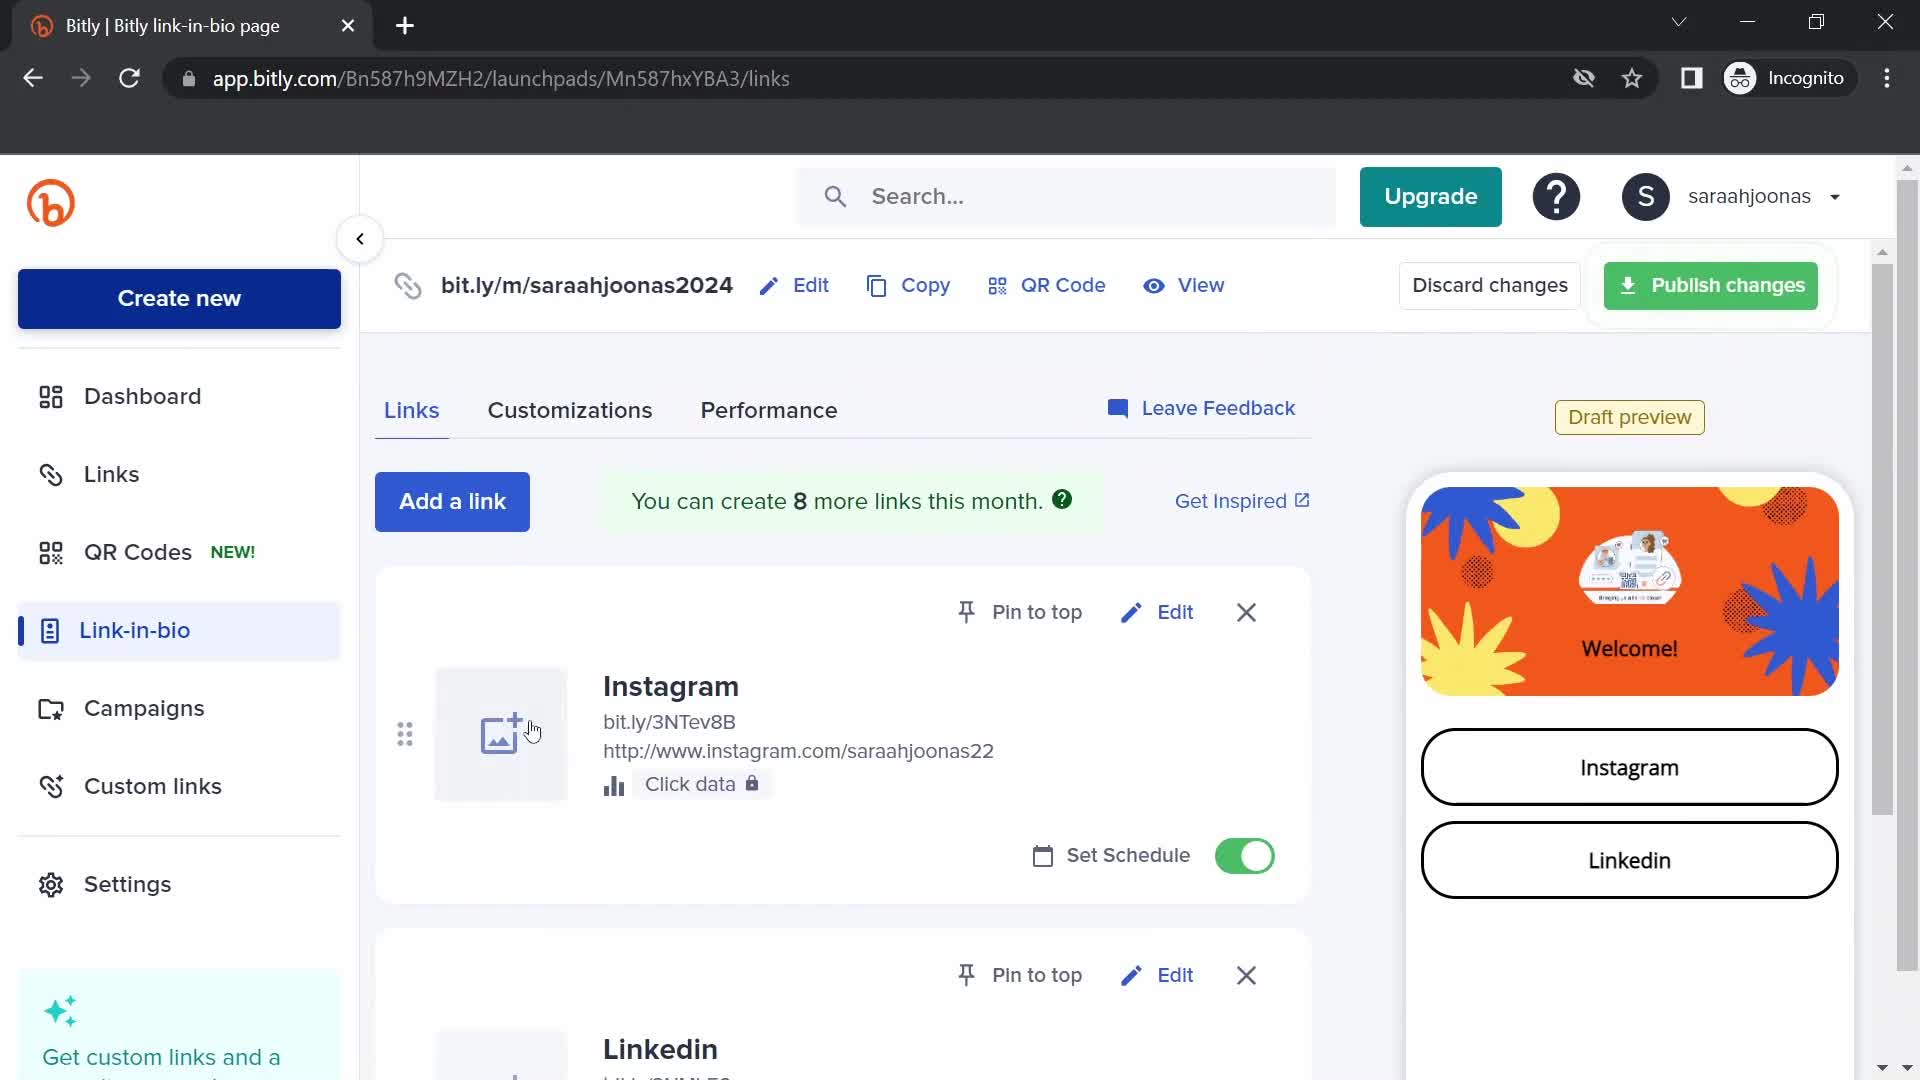The image size is (1920, 1080).
Task: Click the Click data analytics icon
Action: (615, 783)
